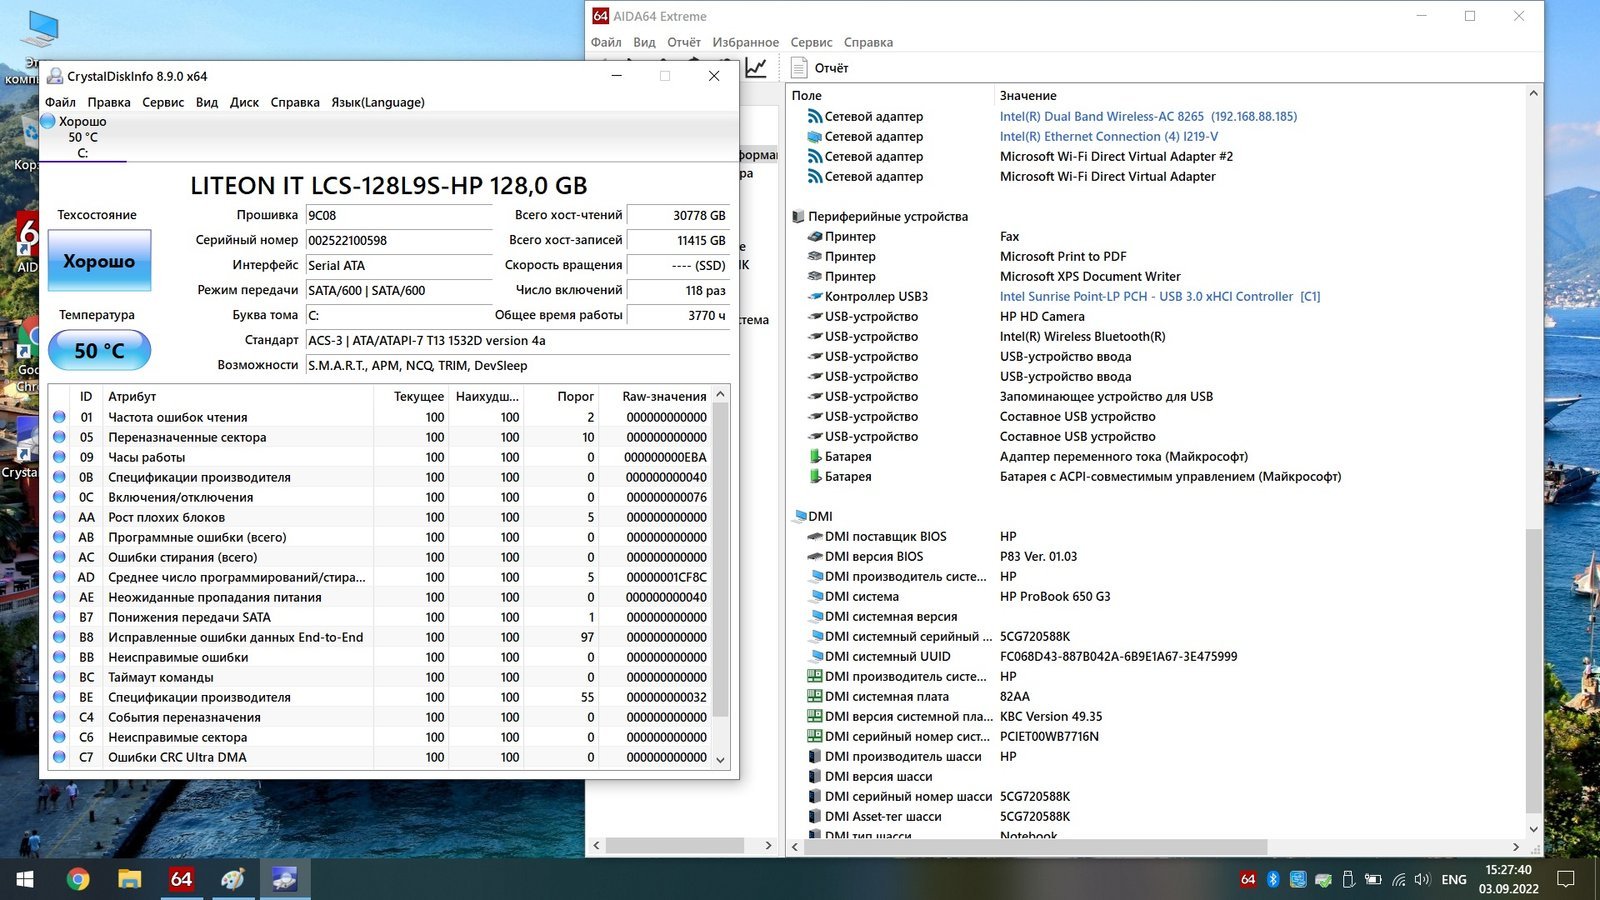Click AIDA64 red tray icon
This screenshot has width=1600, height=900.
pos(1248,879)
